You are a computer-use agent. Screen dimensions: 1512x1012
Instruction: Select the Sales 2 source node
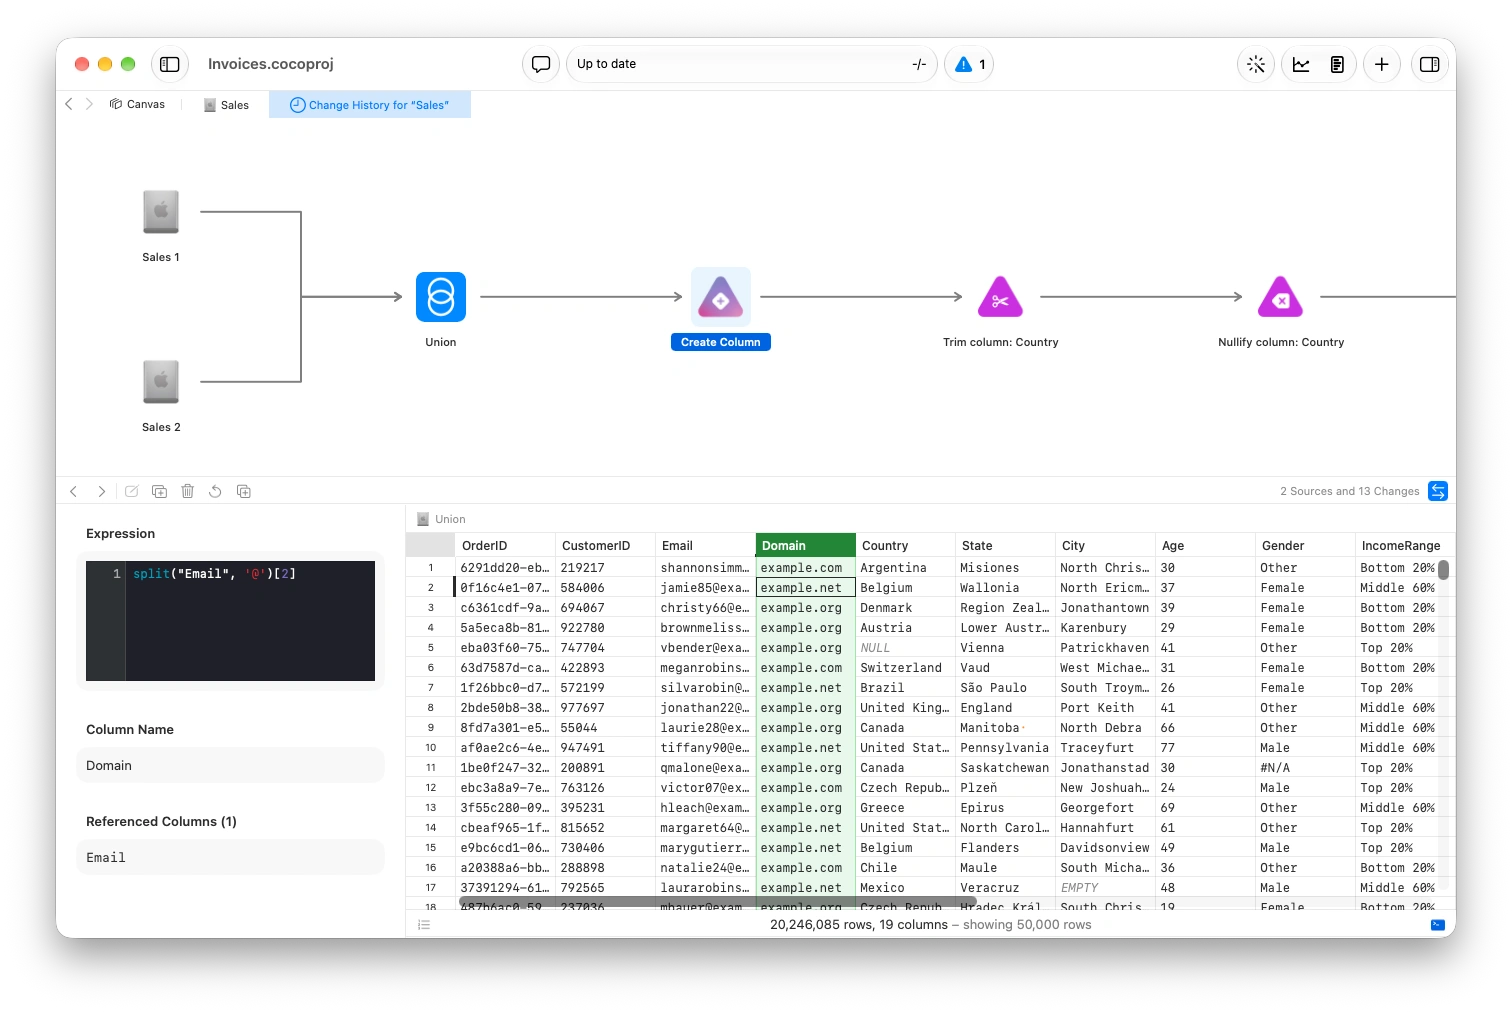161,382
